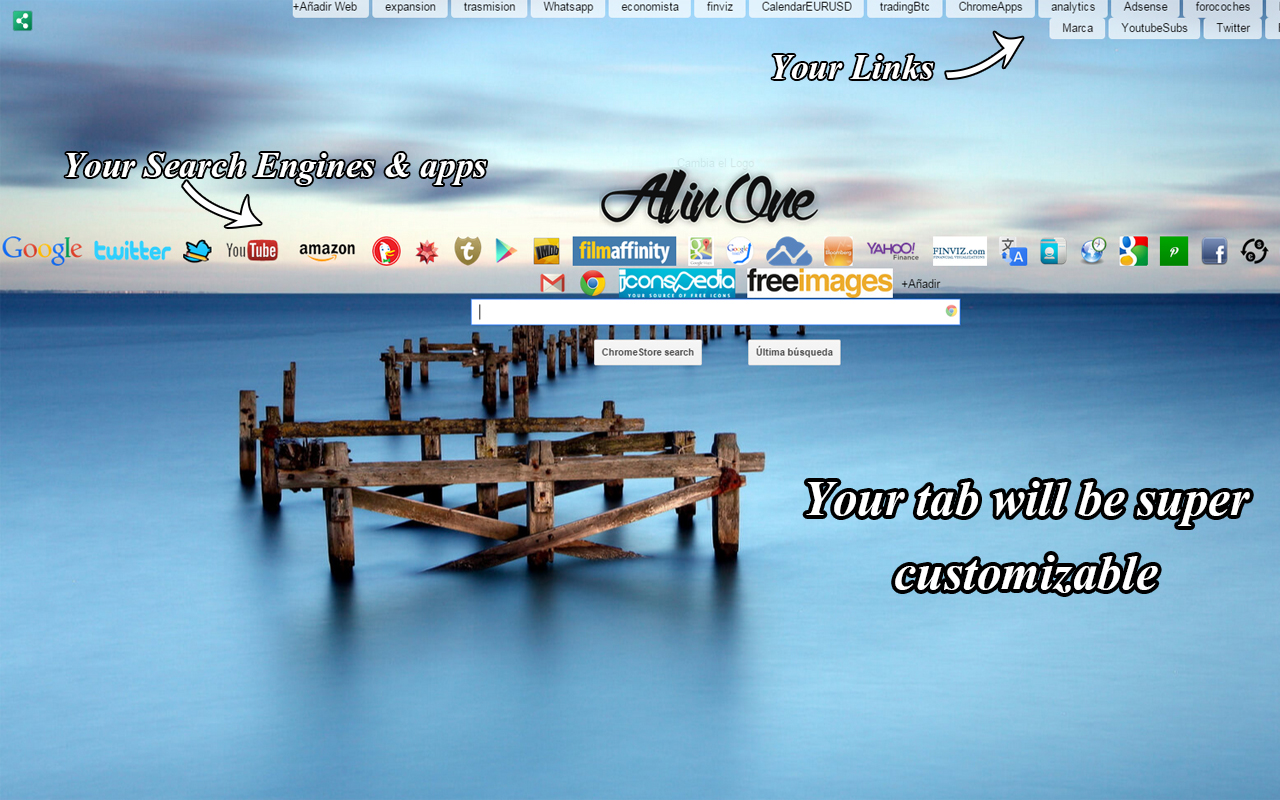Click the globe with clock icon

tap(1093, 251)
